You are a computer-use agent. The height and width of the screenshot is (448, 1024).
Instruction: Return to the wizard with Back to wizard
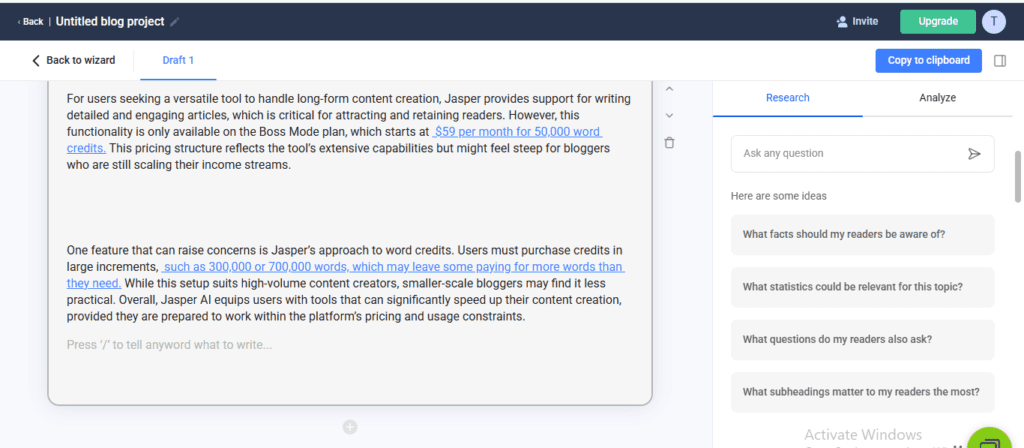73,60
